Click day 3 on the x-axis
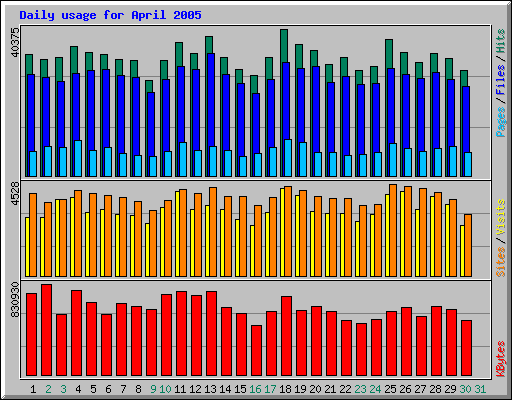Image resolution: width=512 pixels, height=400 pixels. 63,389
